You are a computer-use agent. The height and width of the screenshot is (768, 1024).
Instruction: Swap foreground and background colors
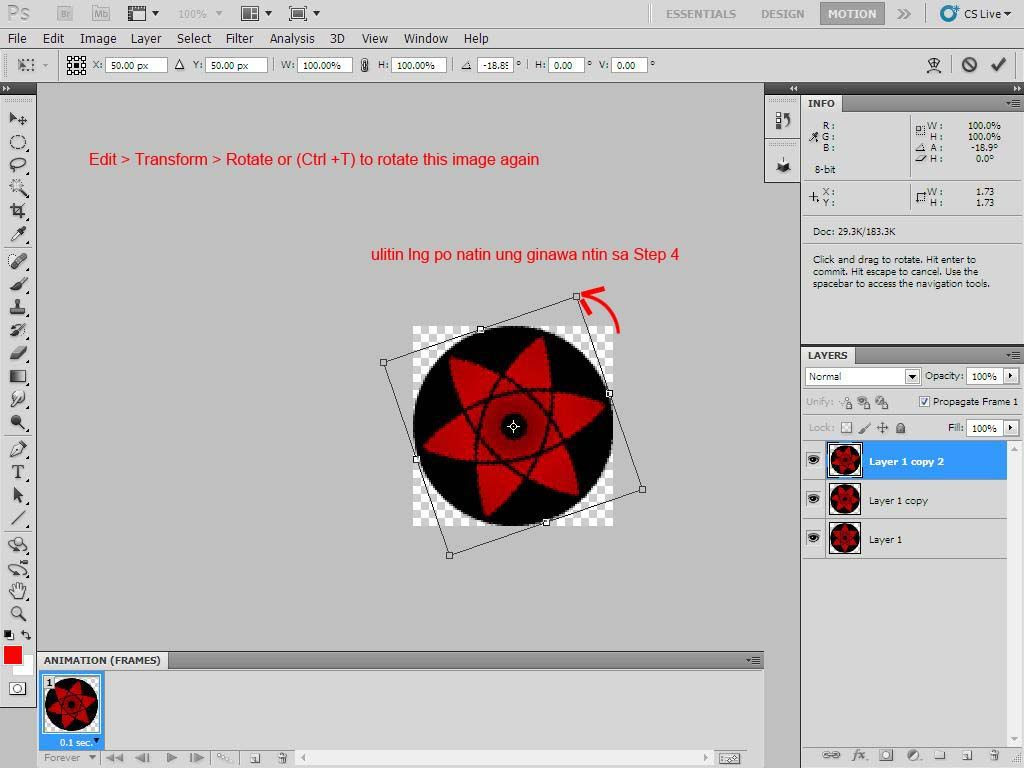pyautogui.click(x=26, y=634)
